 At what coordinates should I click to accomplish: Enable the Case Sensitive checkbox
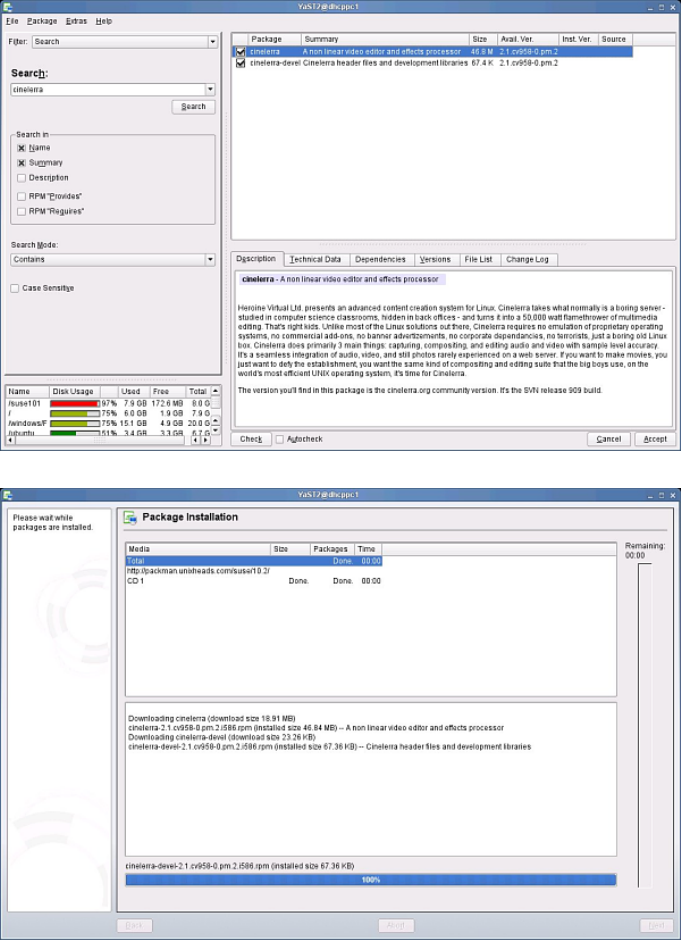[x=14, y=288]
